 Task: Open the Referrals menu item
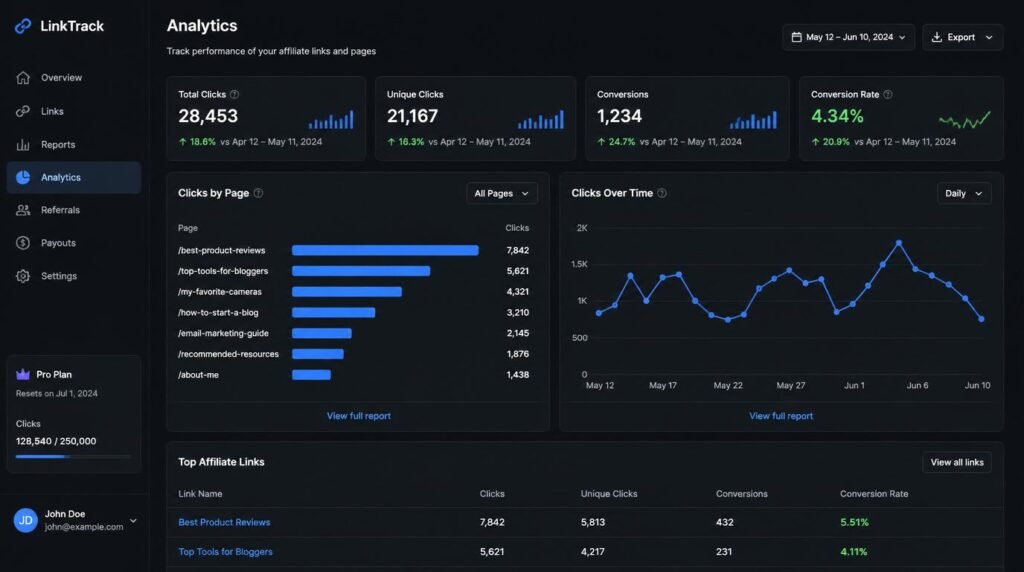74,210
